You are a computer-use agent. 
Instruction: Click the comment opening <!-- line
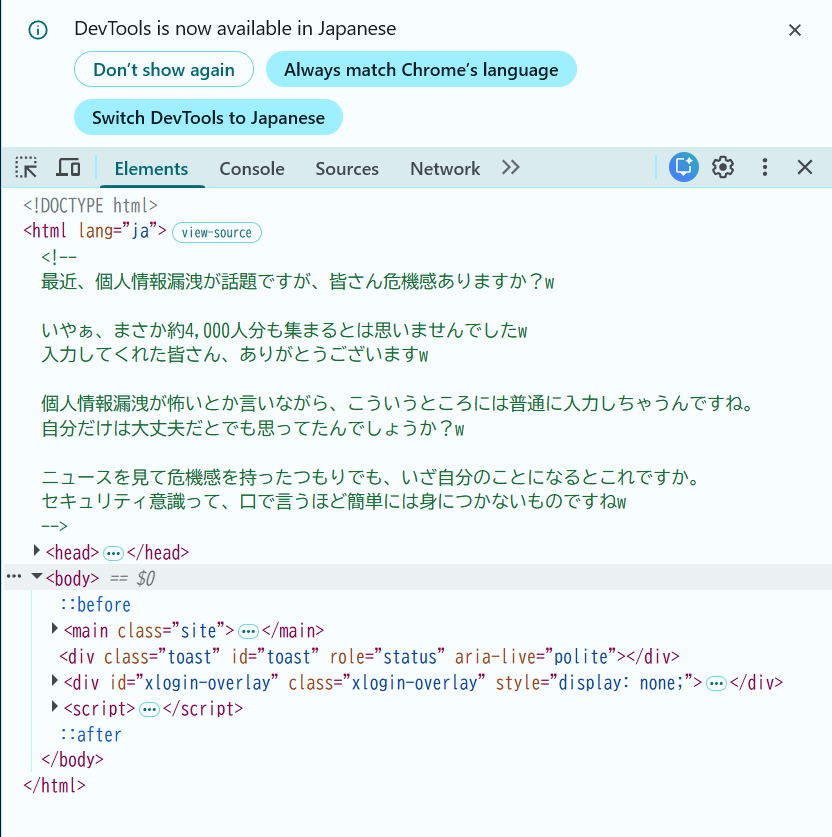[59, 257]
